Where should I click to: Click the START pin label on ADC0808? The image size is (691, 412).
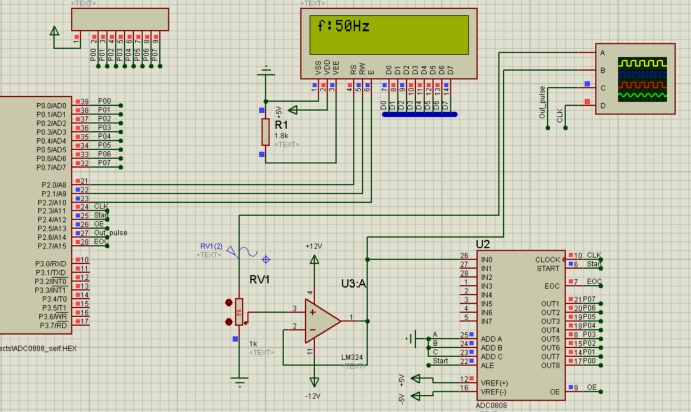pyautogui.click(x=548, y=268)
